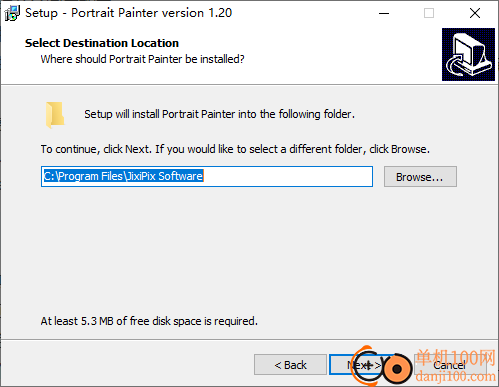
Task: Click the Select Destination Location heading
Action: pos(102,43)
